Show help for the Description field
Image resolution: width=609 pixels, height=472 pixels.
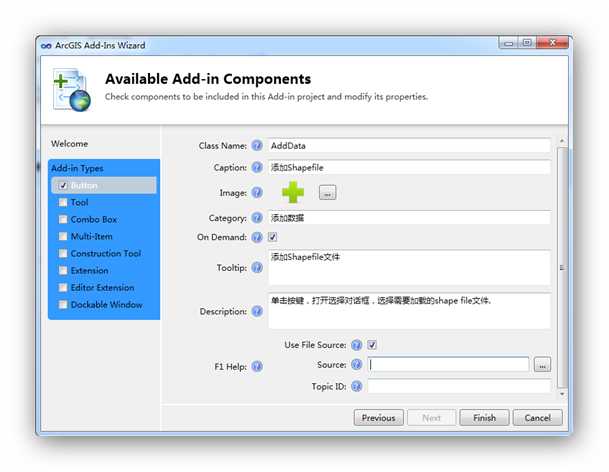pos(257,311)
